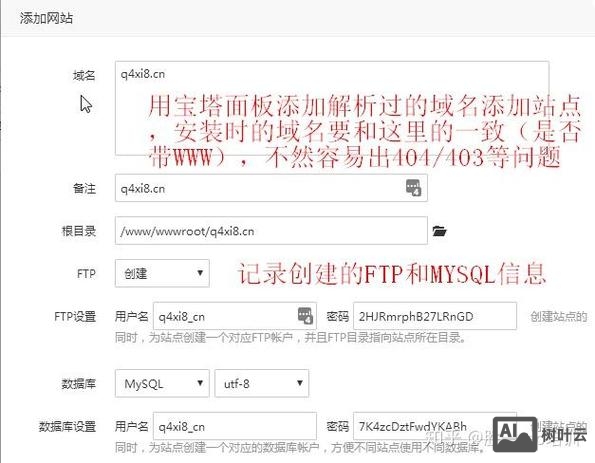Click the database account hint text at bottom
595x463 pixels.
click(301, 447)
